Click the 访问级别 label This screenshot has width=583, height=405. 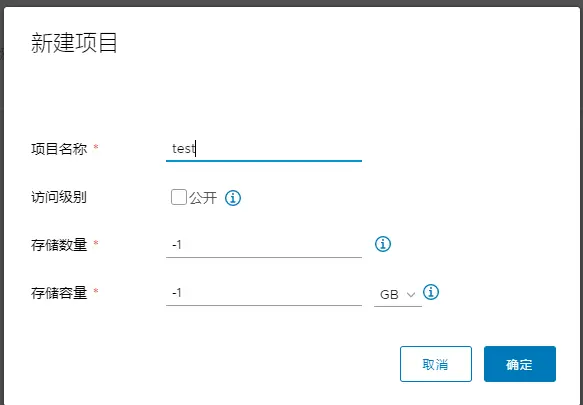click(x=59, y=197)
